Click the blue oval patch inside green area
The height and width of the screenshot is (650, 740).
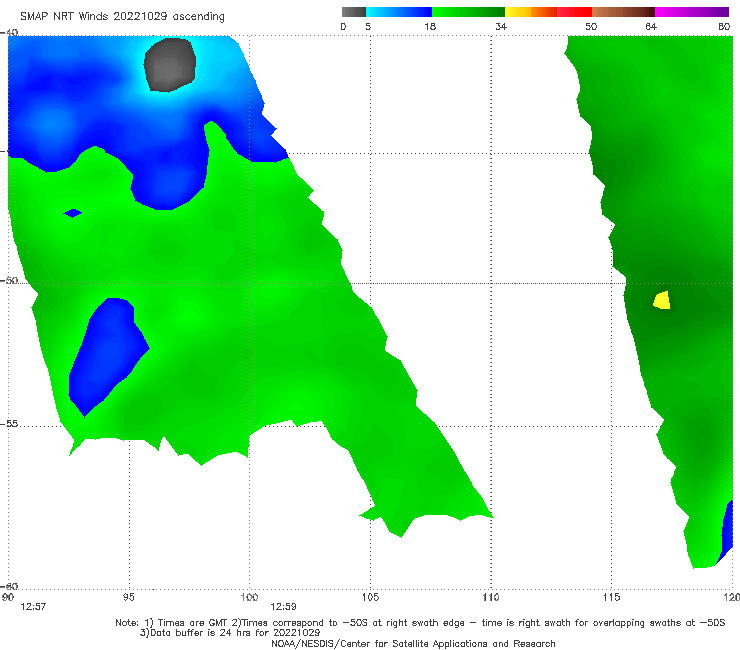tap(109, 356)
